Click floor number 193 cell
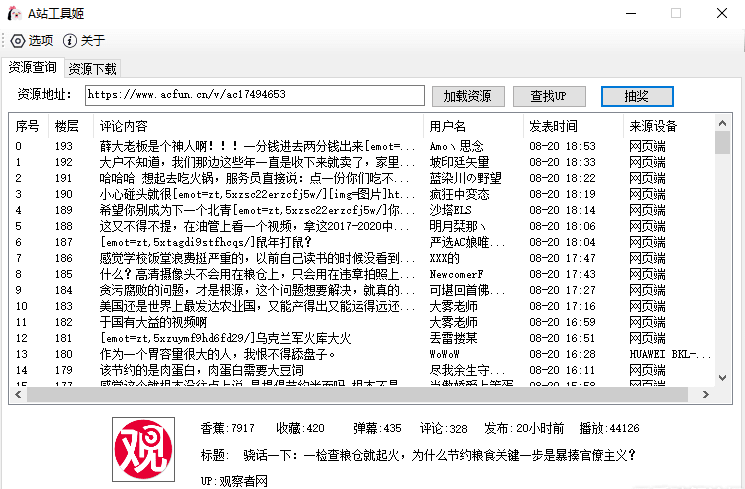This screenshot has width=745, height=489. (64, 146)
